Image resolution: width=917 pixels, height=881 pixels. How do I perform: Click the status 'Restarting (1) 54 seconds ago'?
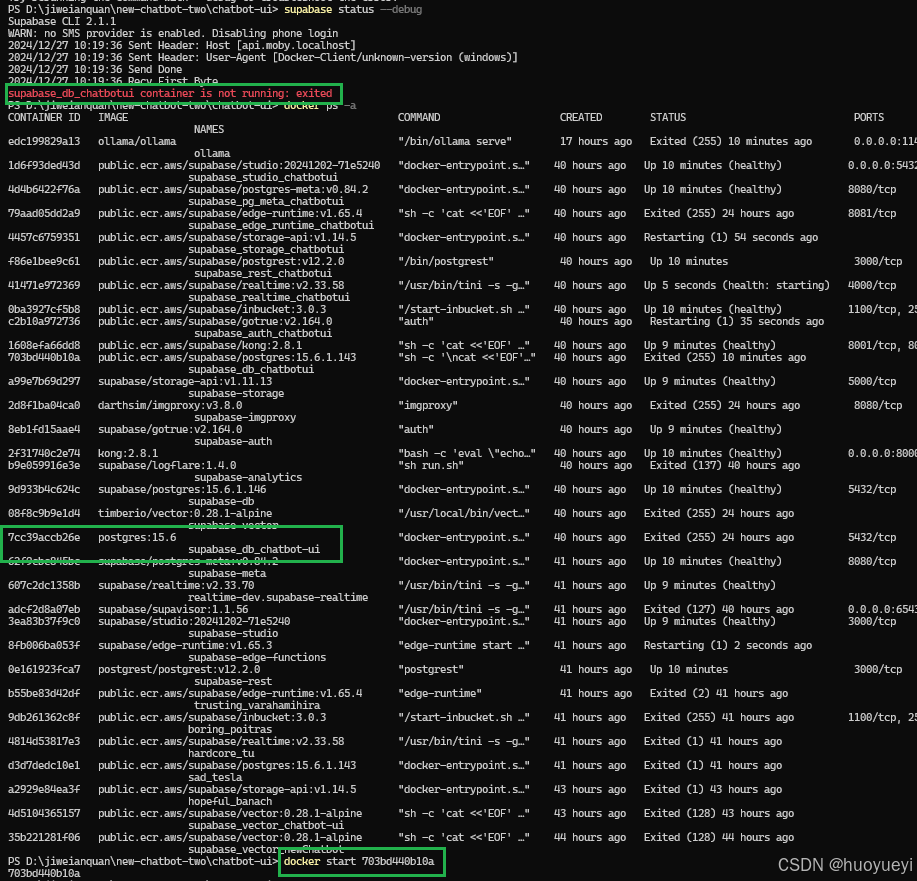pyautogui.click(x=730, y=237)
